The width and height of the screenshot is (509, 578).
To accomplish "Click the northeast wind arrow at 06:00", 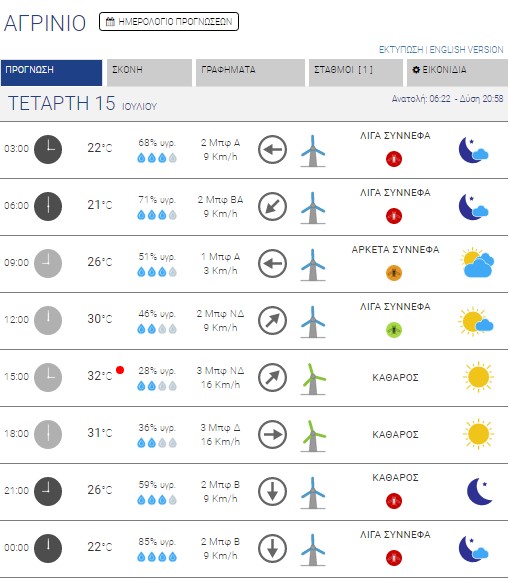I will [x=272, y=206].
